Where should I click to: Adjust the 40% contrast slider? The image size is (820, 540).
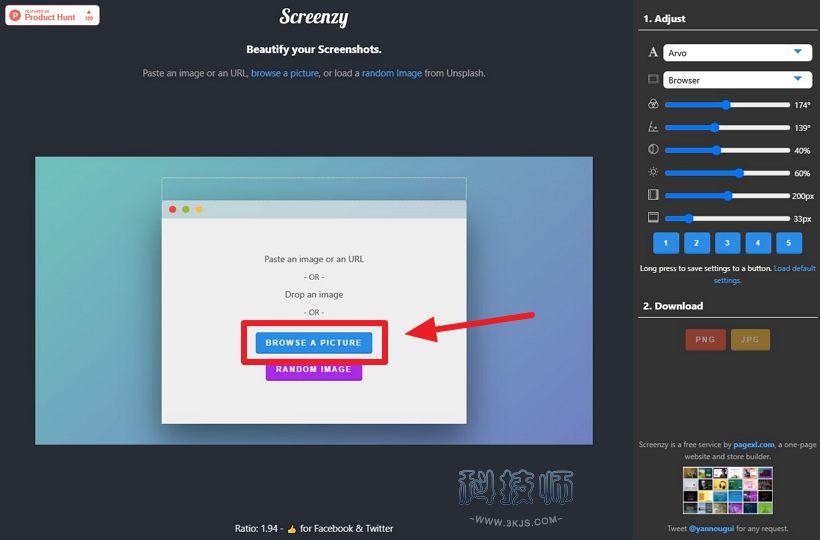pyautogui.click(x=727, y=151)
